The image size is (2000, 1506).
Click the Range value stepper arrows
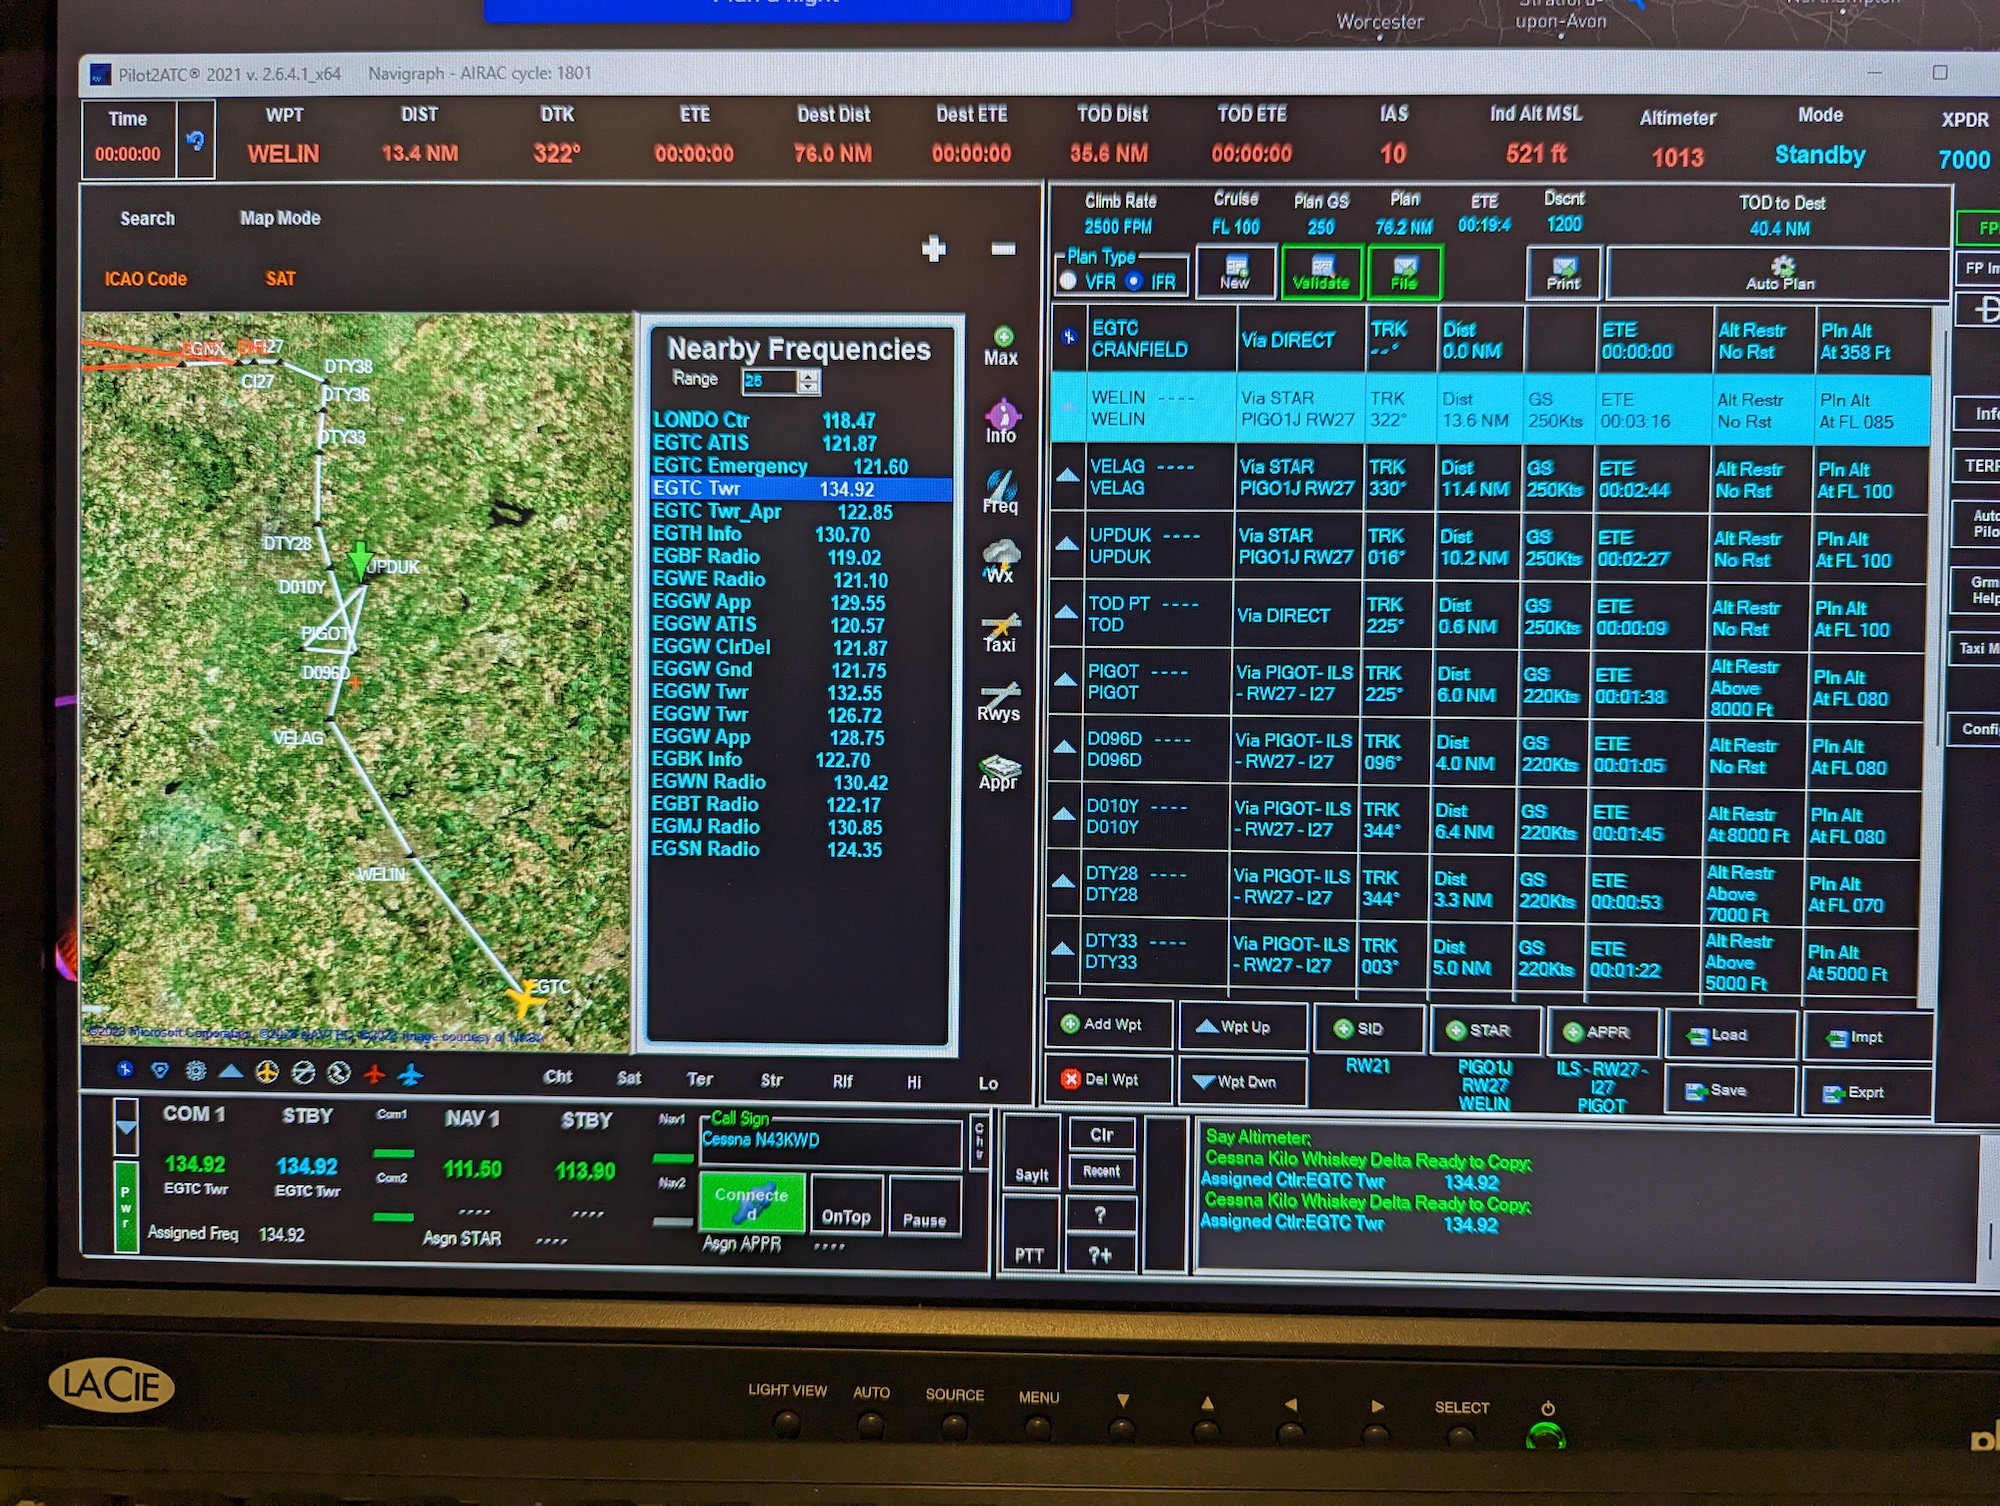pos(808,381)
